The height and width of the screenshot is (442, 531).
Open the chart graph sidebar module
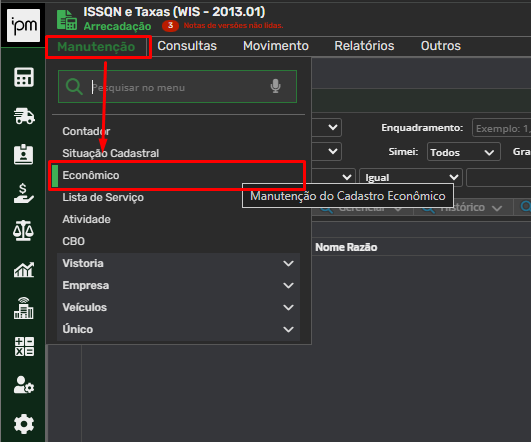tap(24, 270)
